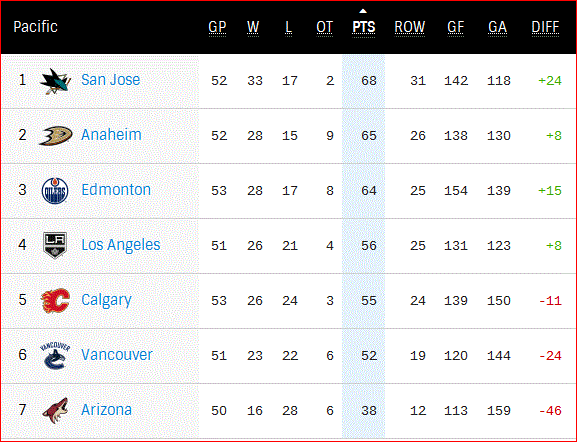Click the Calgary Flames logo
The image size is (577, 442).
point(55,300)
